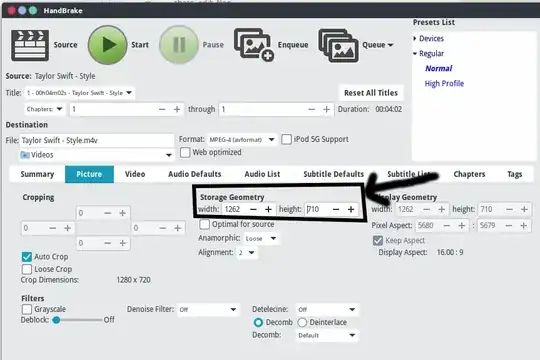Start encoding with the green play button
Image resolution: width=540 pixels, height=360 pixels.
coord(108,45)
